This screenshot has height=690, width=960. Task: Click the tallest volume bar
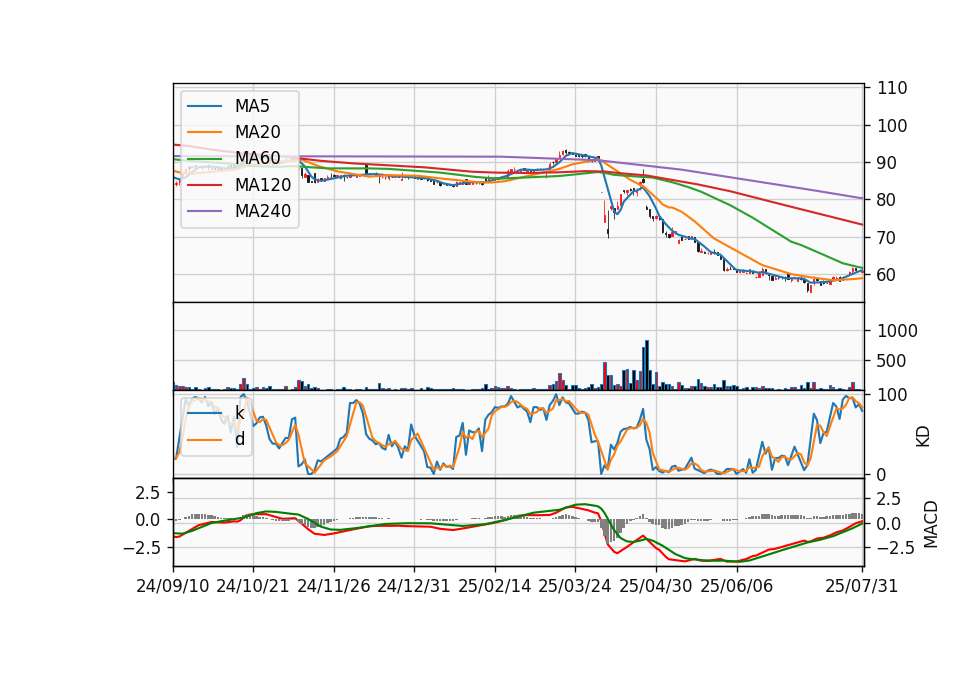point(647,366)
